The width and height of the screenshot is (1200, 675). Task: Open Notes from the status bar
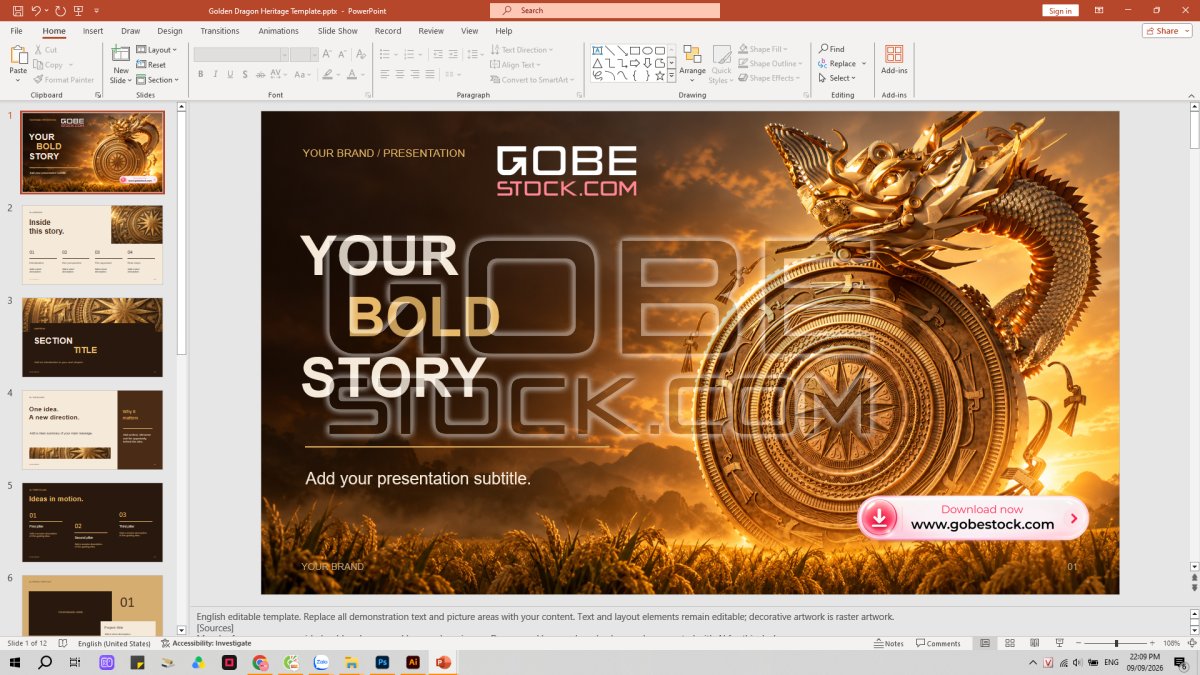(x=888, y=643)
